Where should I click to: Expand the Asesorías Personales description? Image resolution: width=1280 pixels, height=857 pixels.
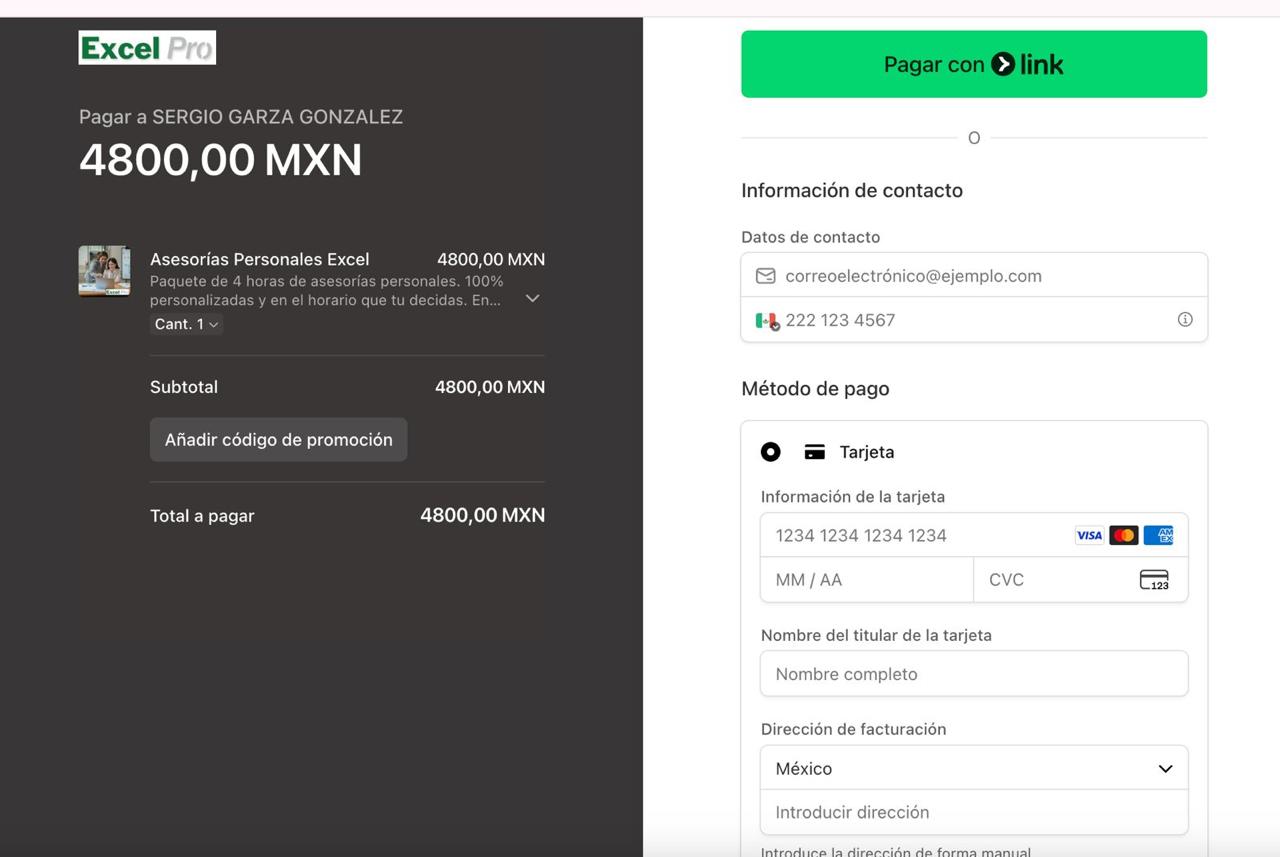(x=533, y=298)
